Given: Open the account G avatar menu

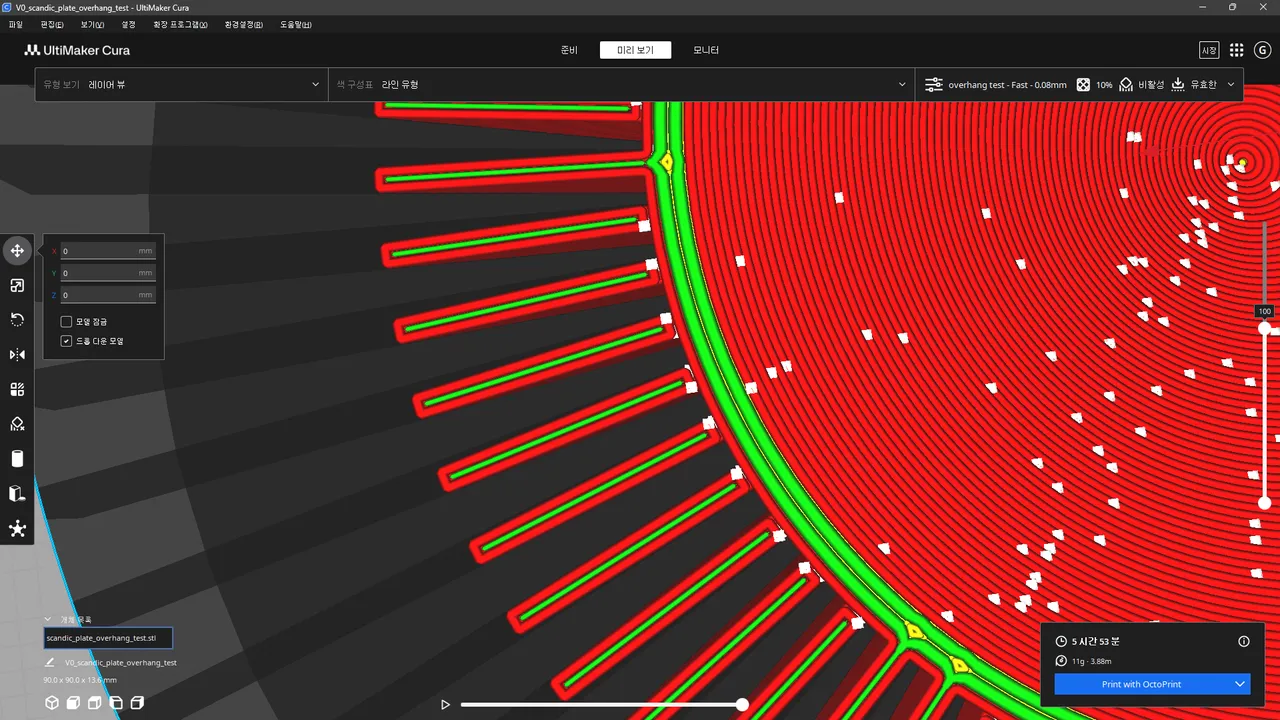Looking at the screenshot, I should [x=1262, y=50].
